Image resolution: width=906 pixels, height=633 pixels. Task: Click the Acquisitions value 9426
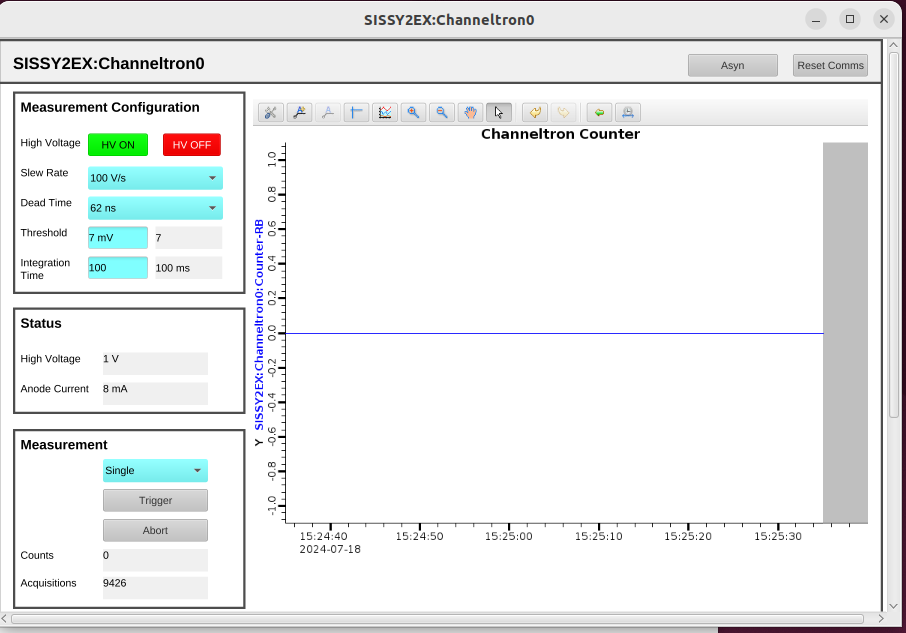[x=155, y=587]
